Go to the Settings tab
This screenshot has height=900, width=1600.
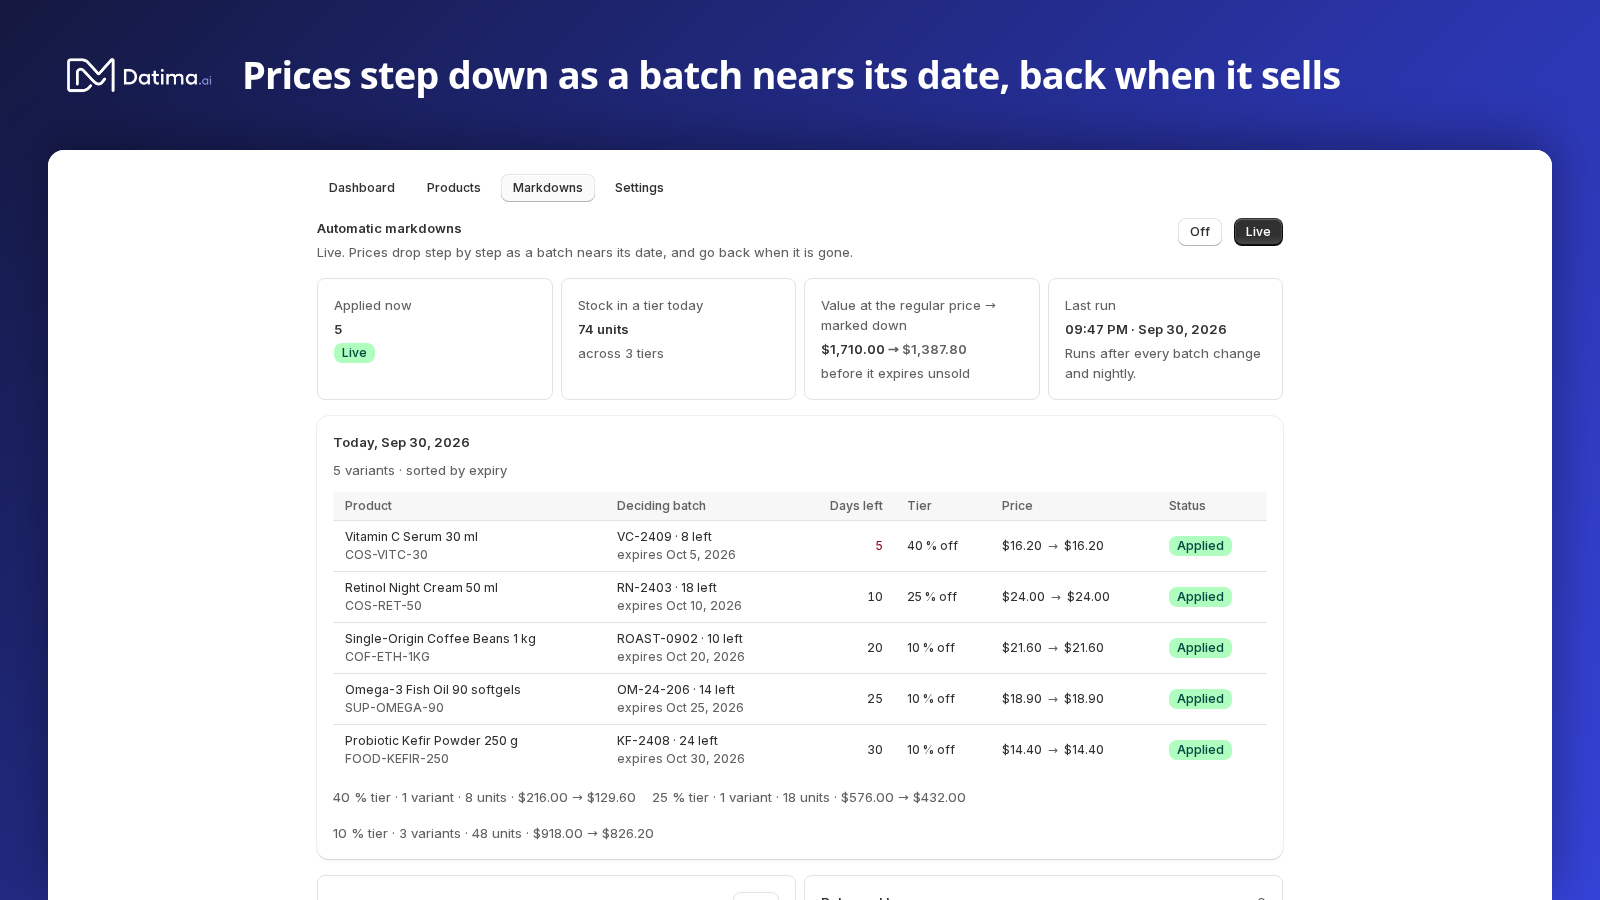click(x=639, y=188)
